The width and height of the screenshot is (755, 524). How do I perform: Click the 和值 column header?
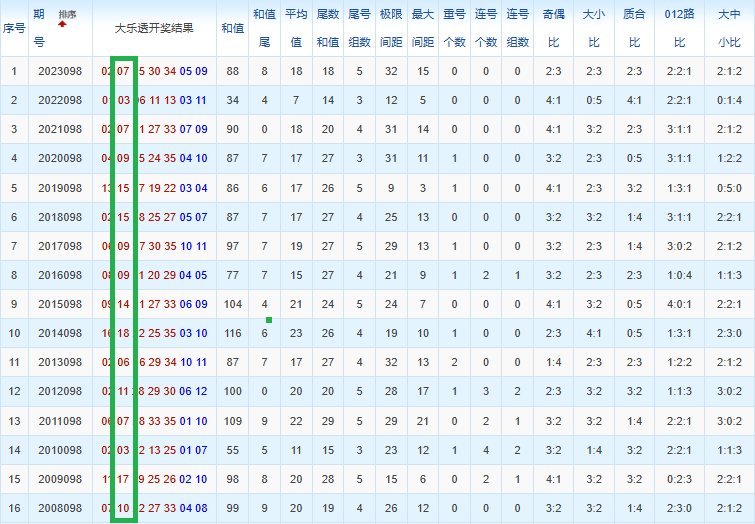pyautogui.click(x=233, y=28)
